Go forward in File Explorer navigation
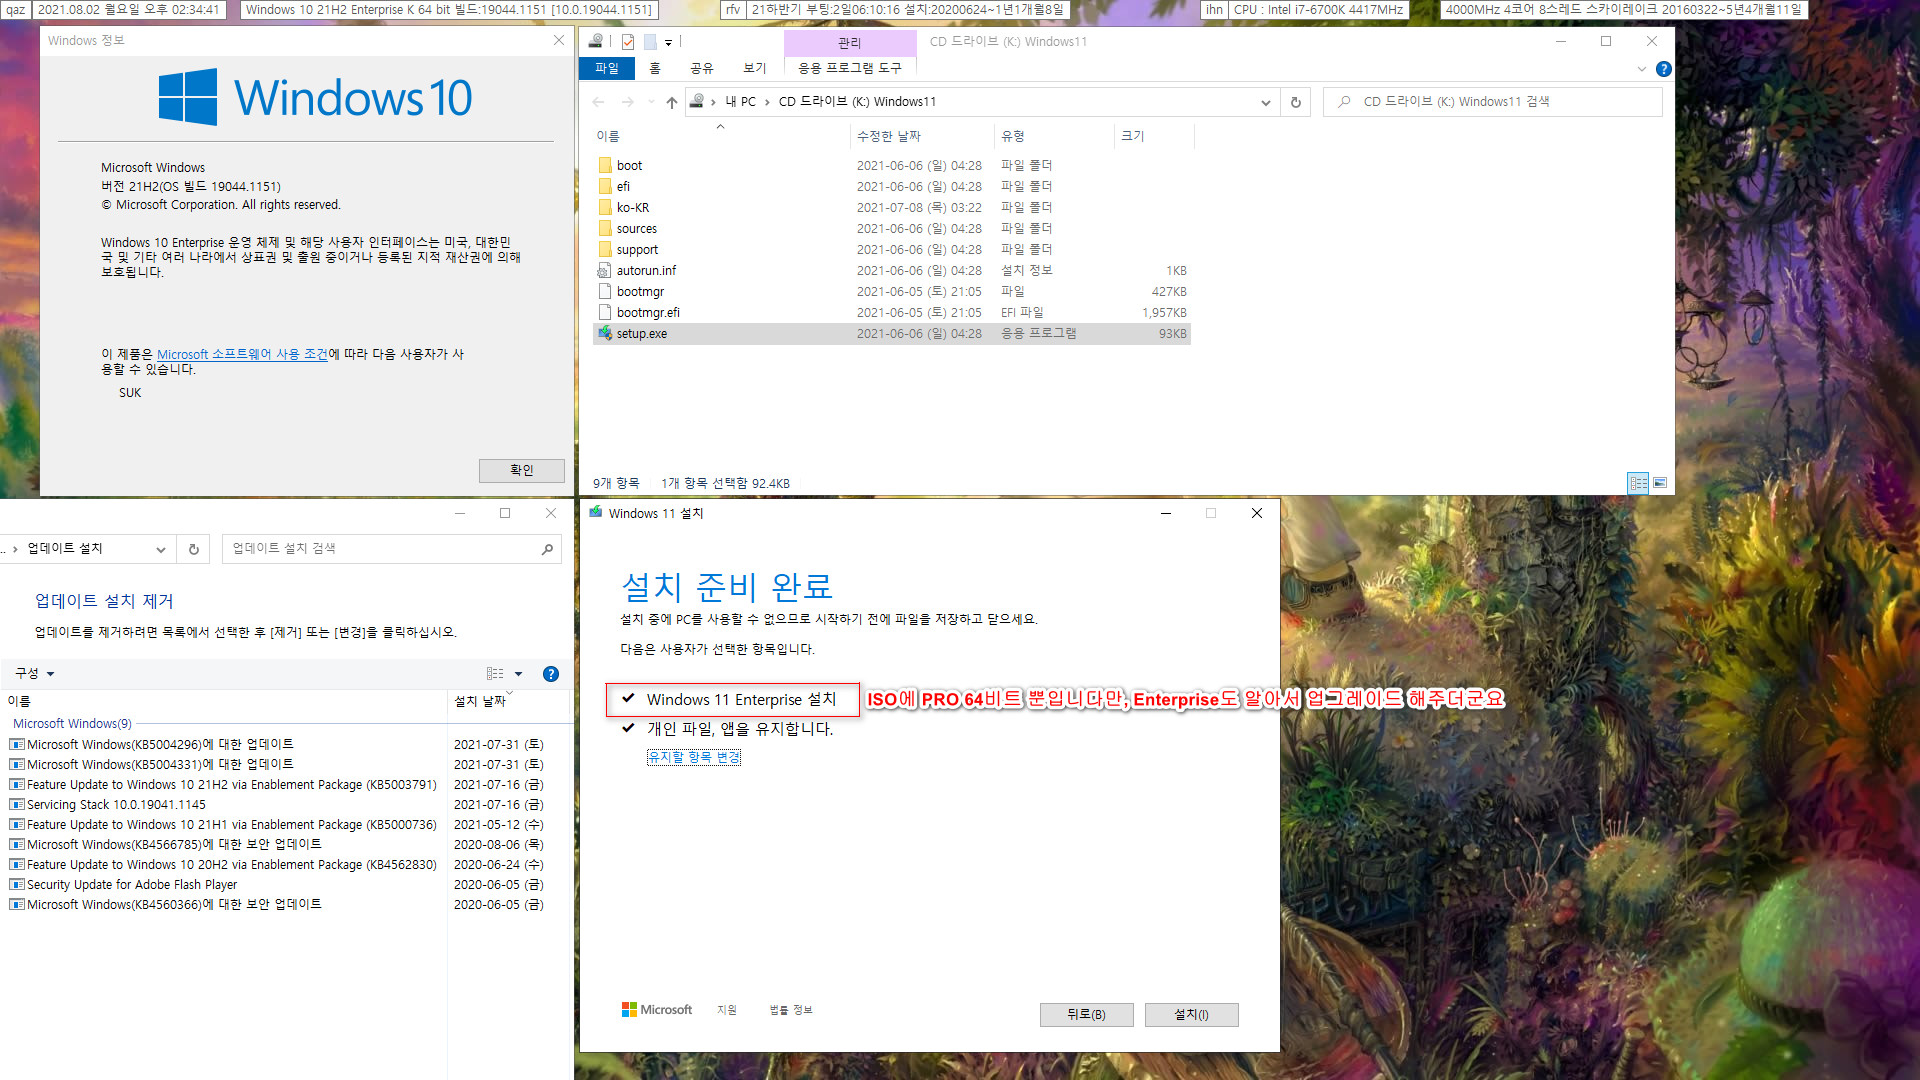 click(628, 102)
